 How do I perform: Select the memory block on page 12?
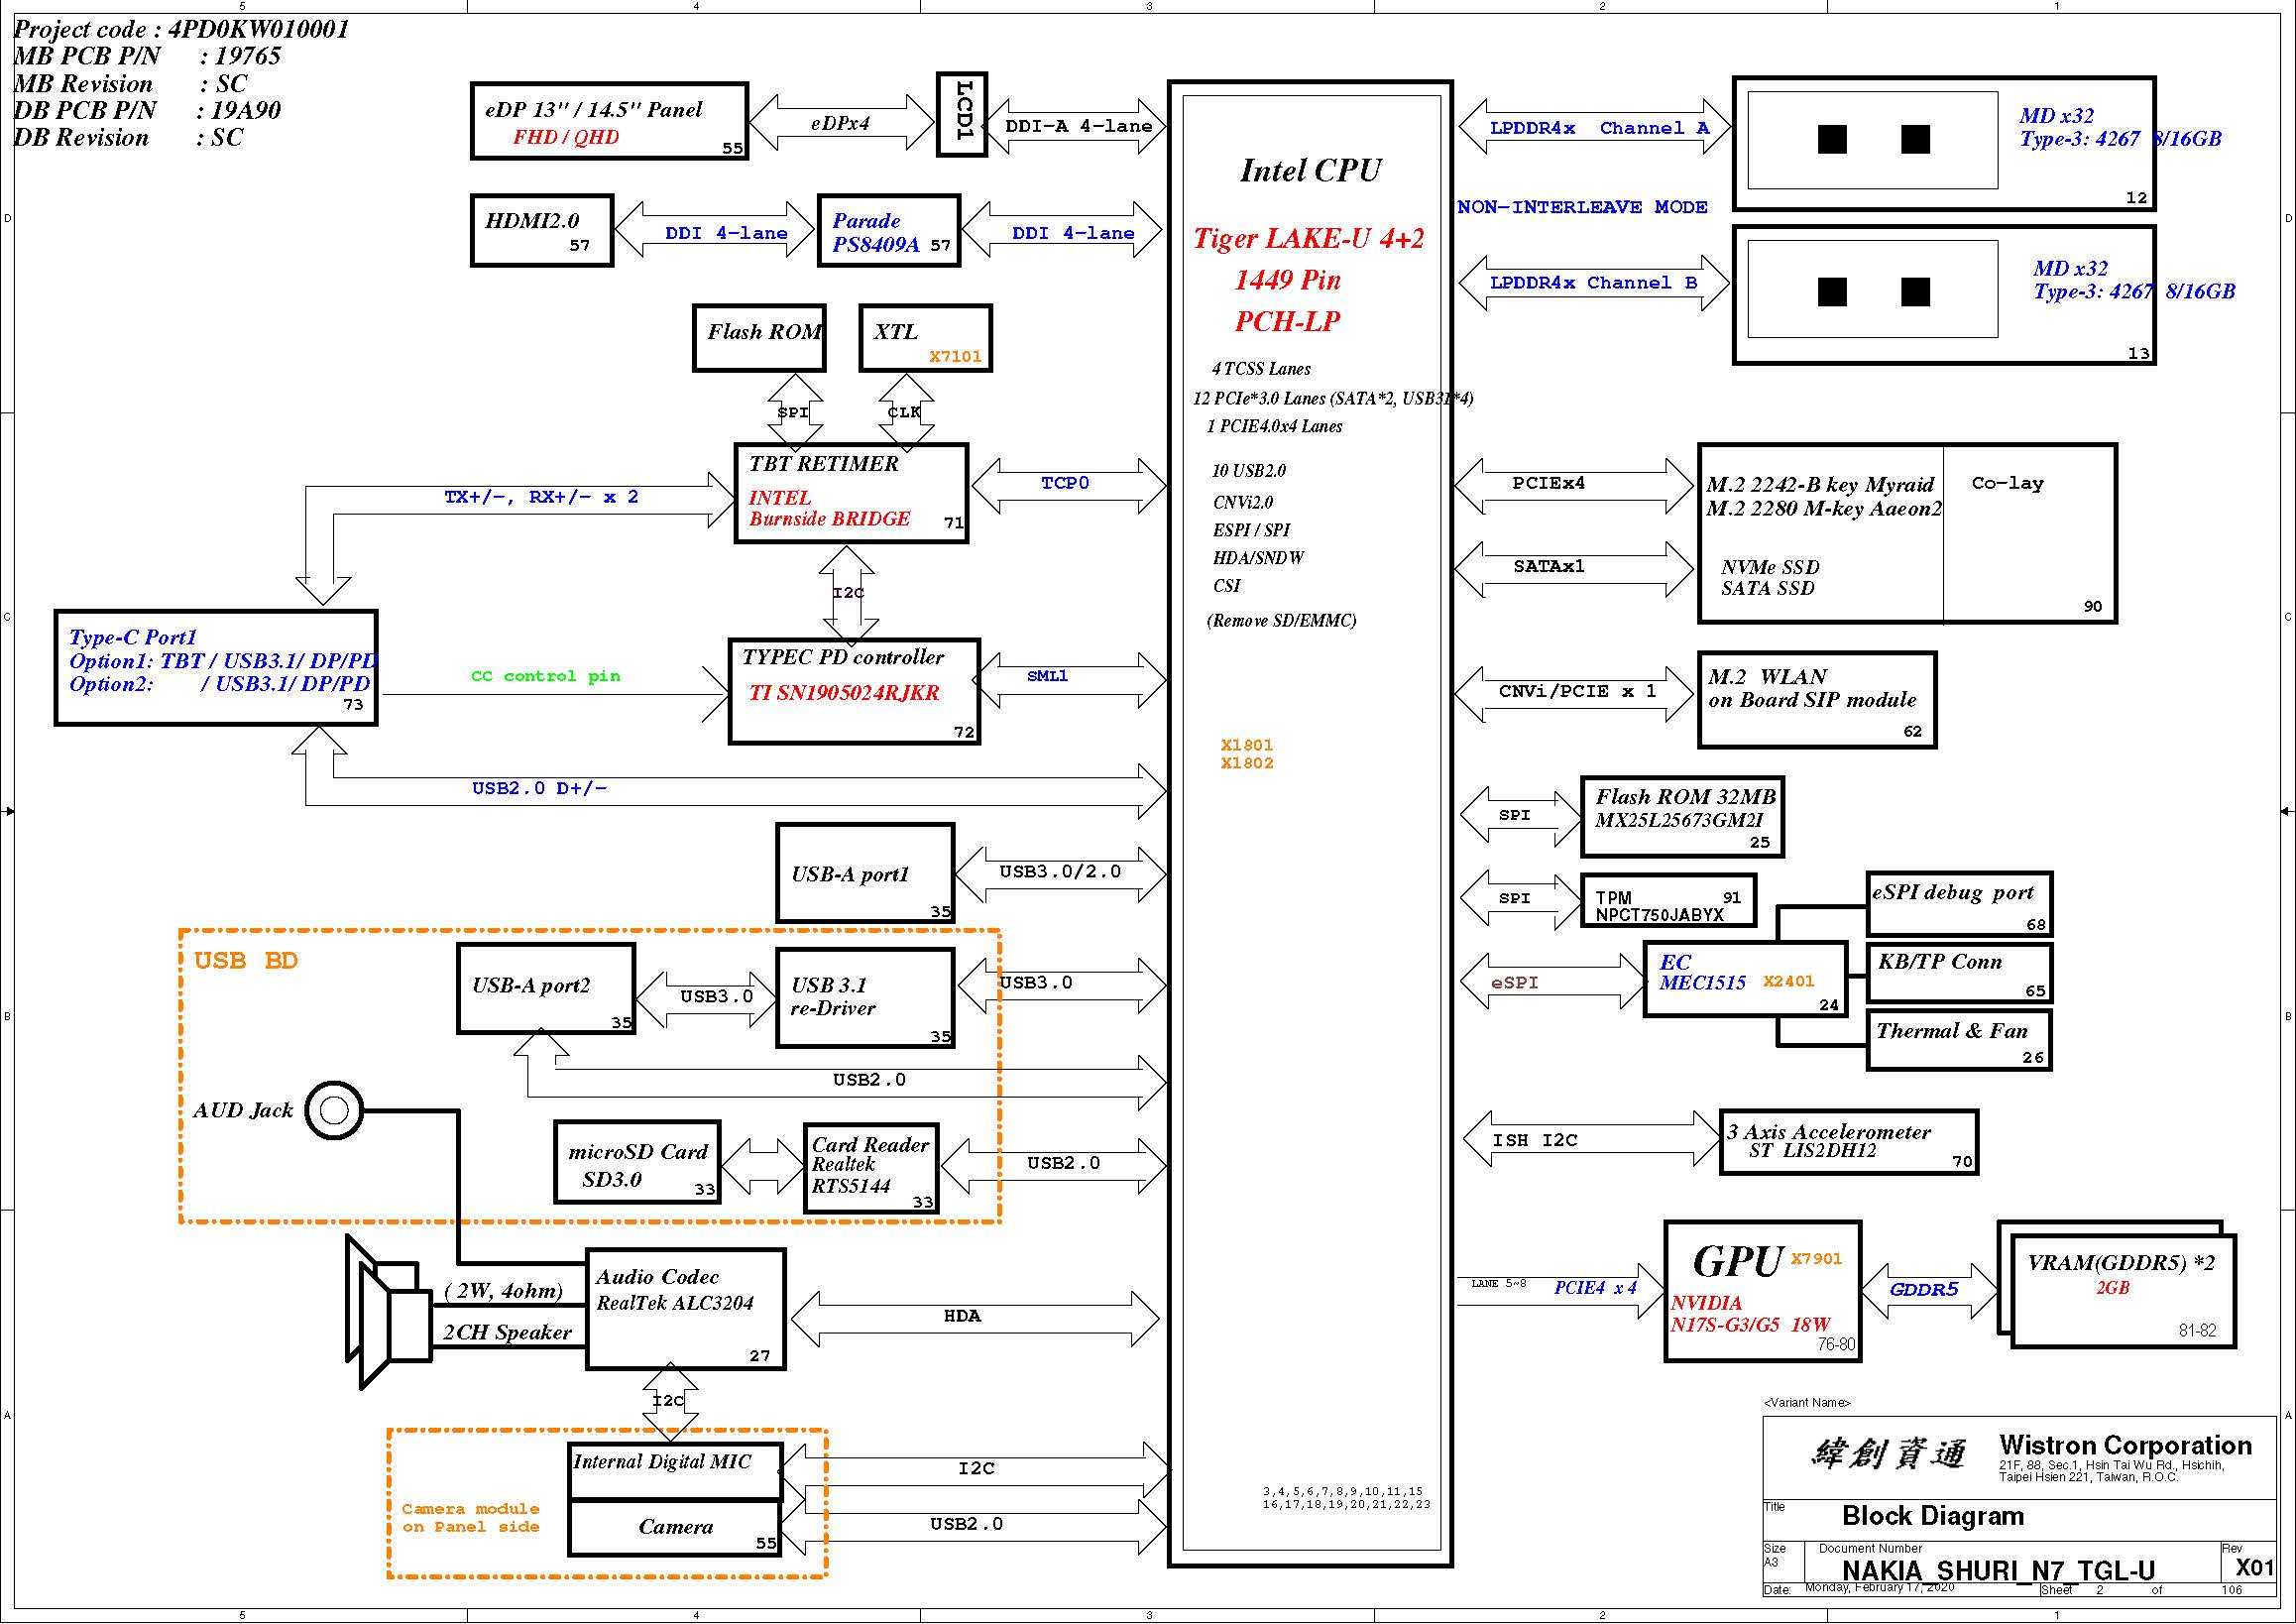pyautogui.click(x=1944, y=143)
